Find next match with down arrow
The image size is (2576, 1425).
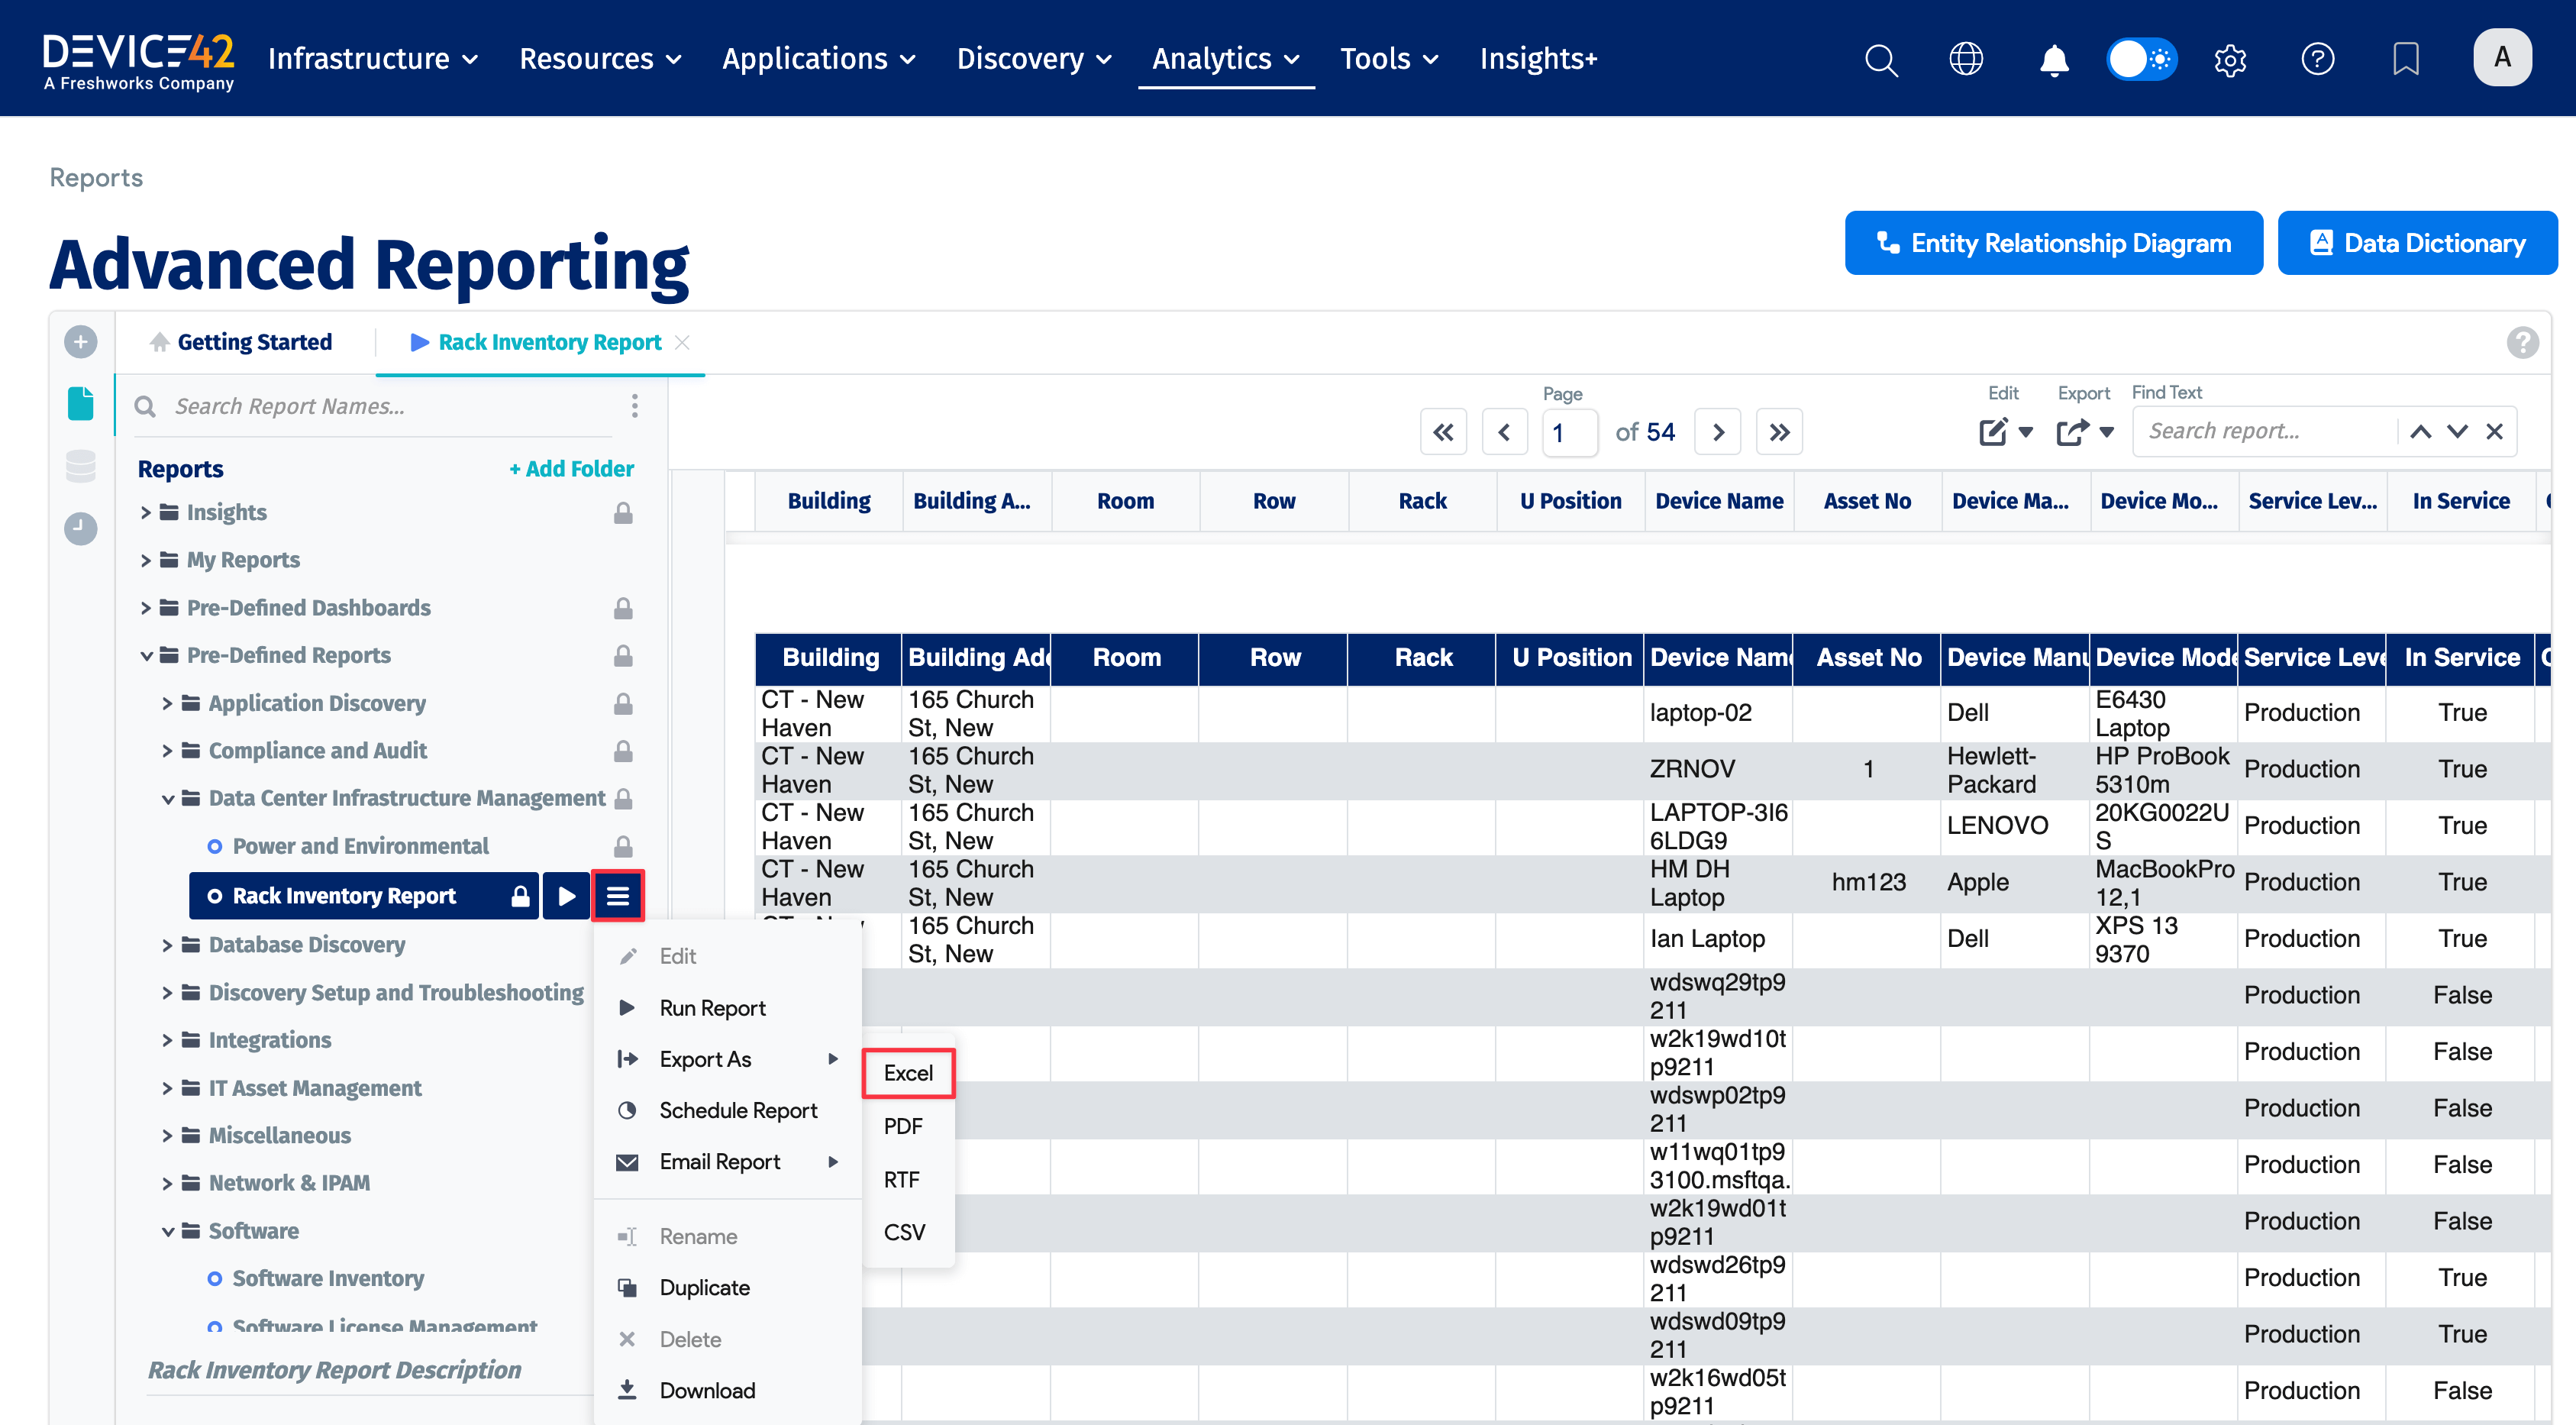2457,432
